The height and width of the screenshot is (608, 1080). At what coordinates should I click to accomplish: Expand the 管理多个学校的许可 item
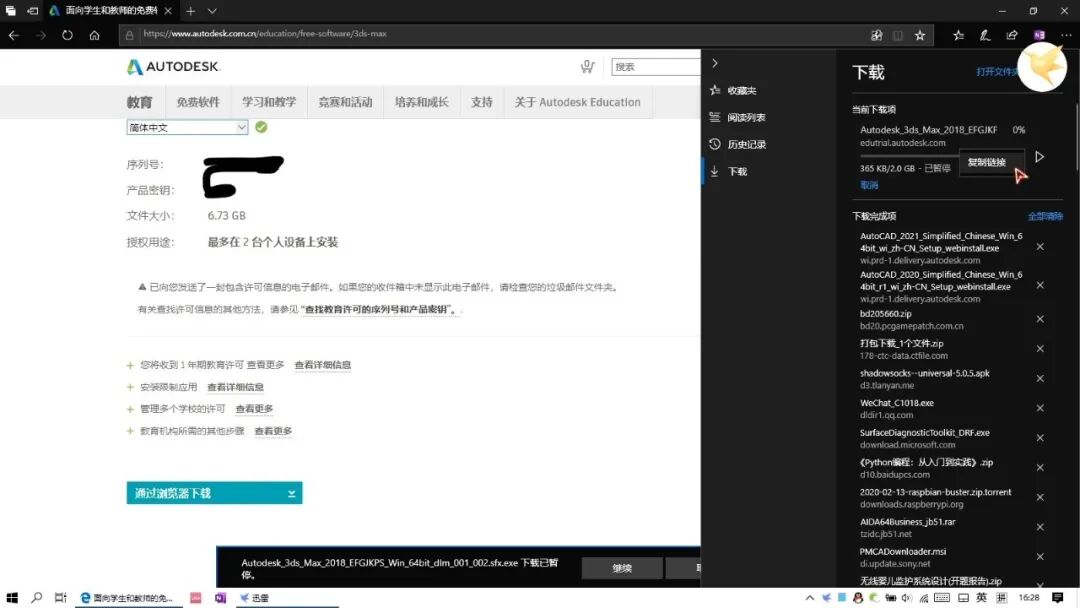[130, 410]
